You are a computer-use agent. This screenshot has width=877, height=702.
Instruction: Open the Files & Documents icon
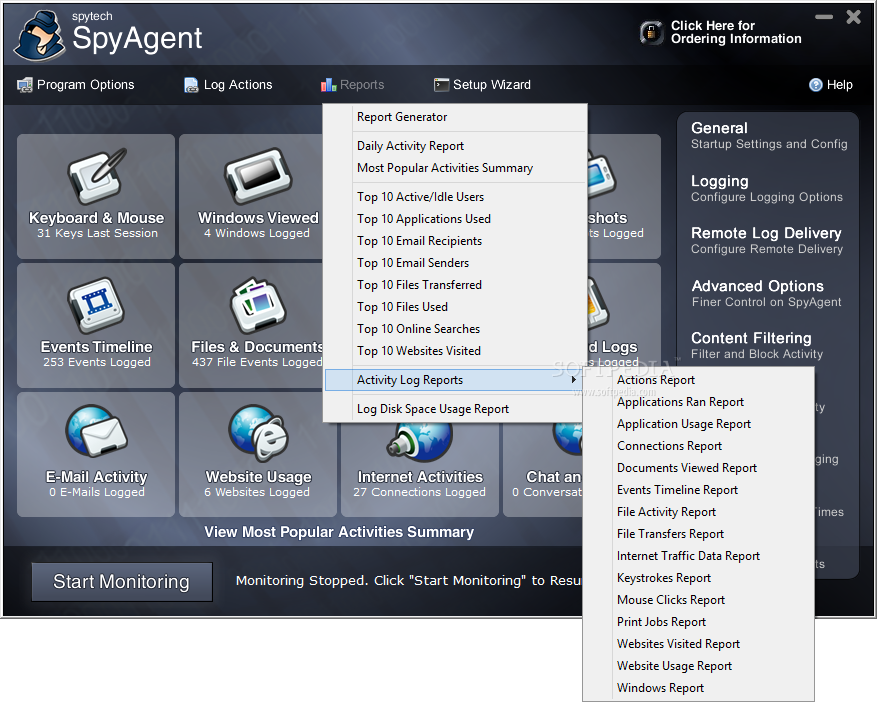(258, 305)
